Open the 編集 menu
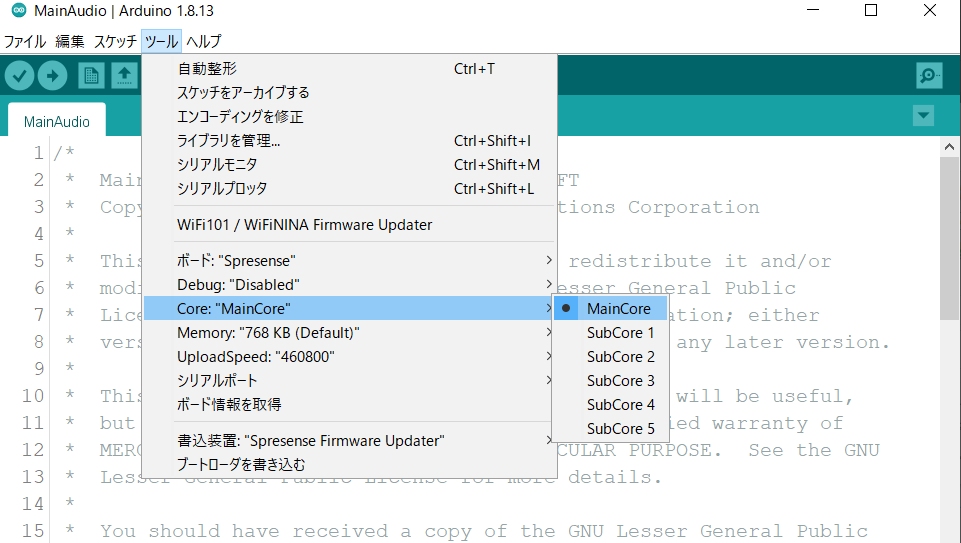 pyautogui.click(x=69, y=41)
